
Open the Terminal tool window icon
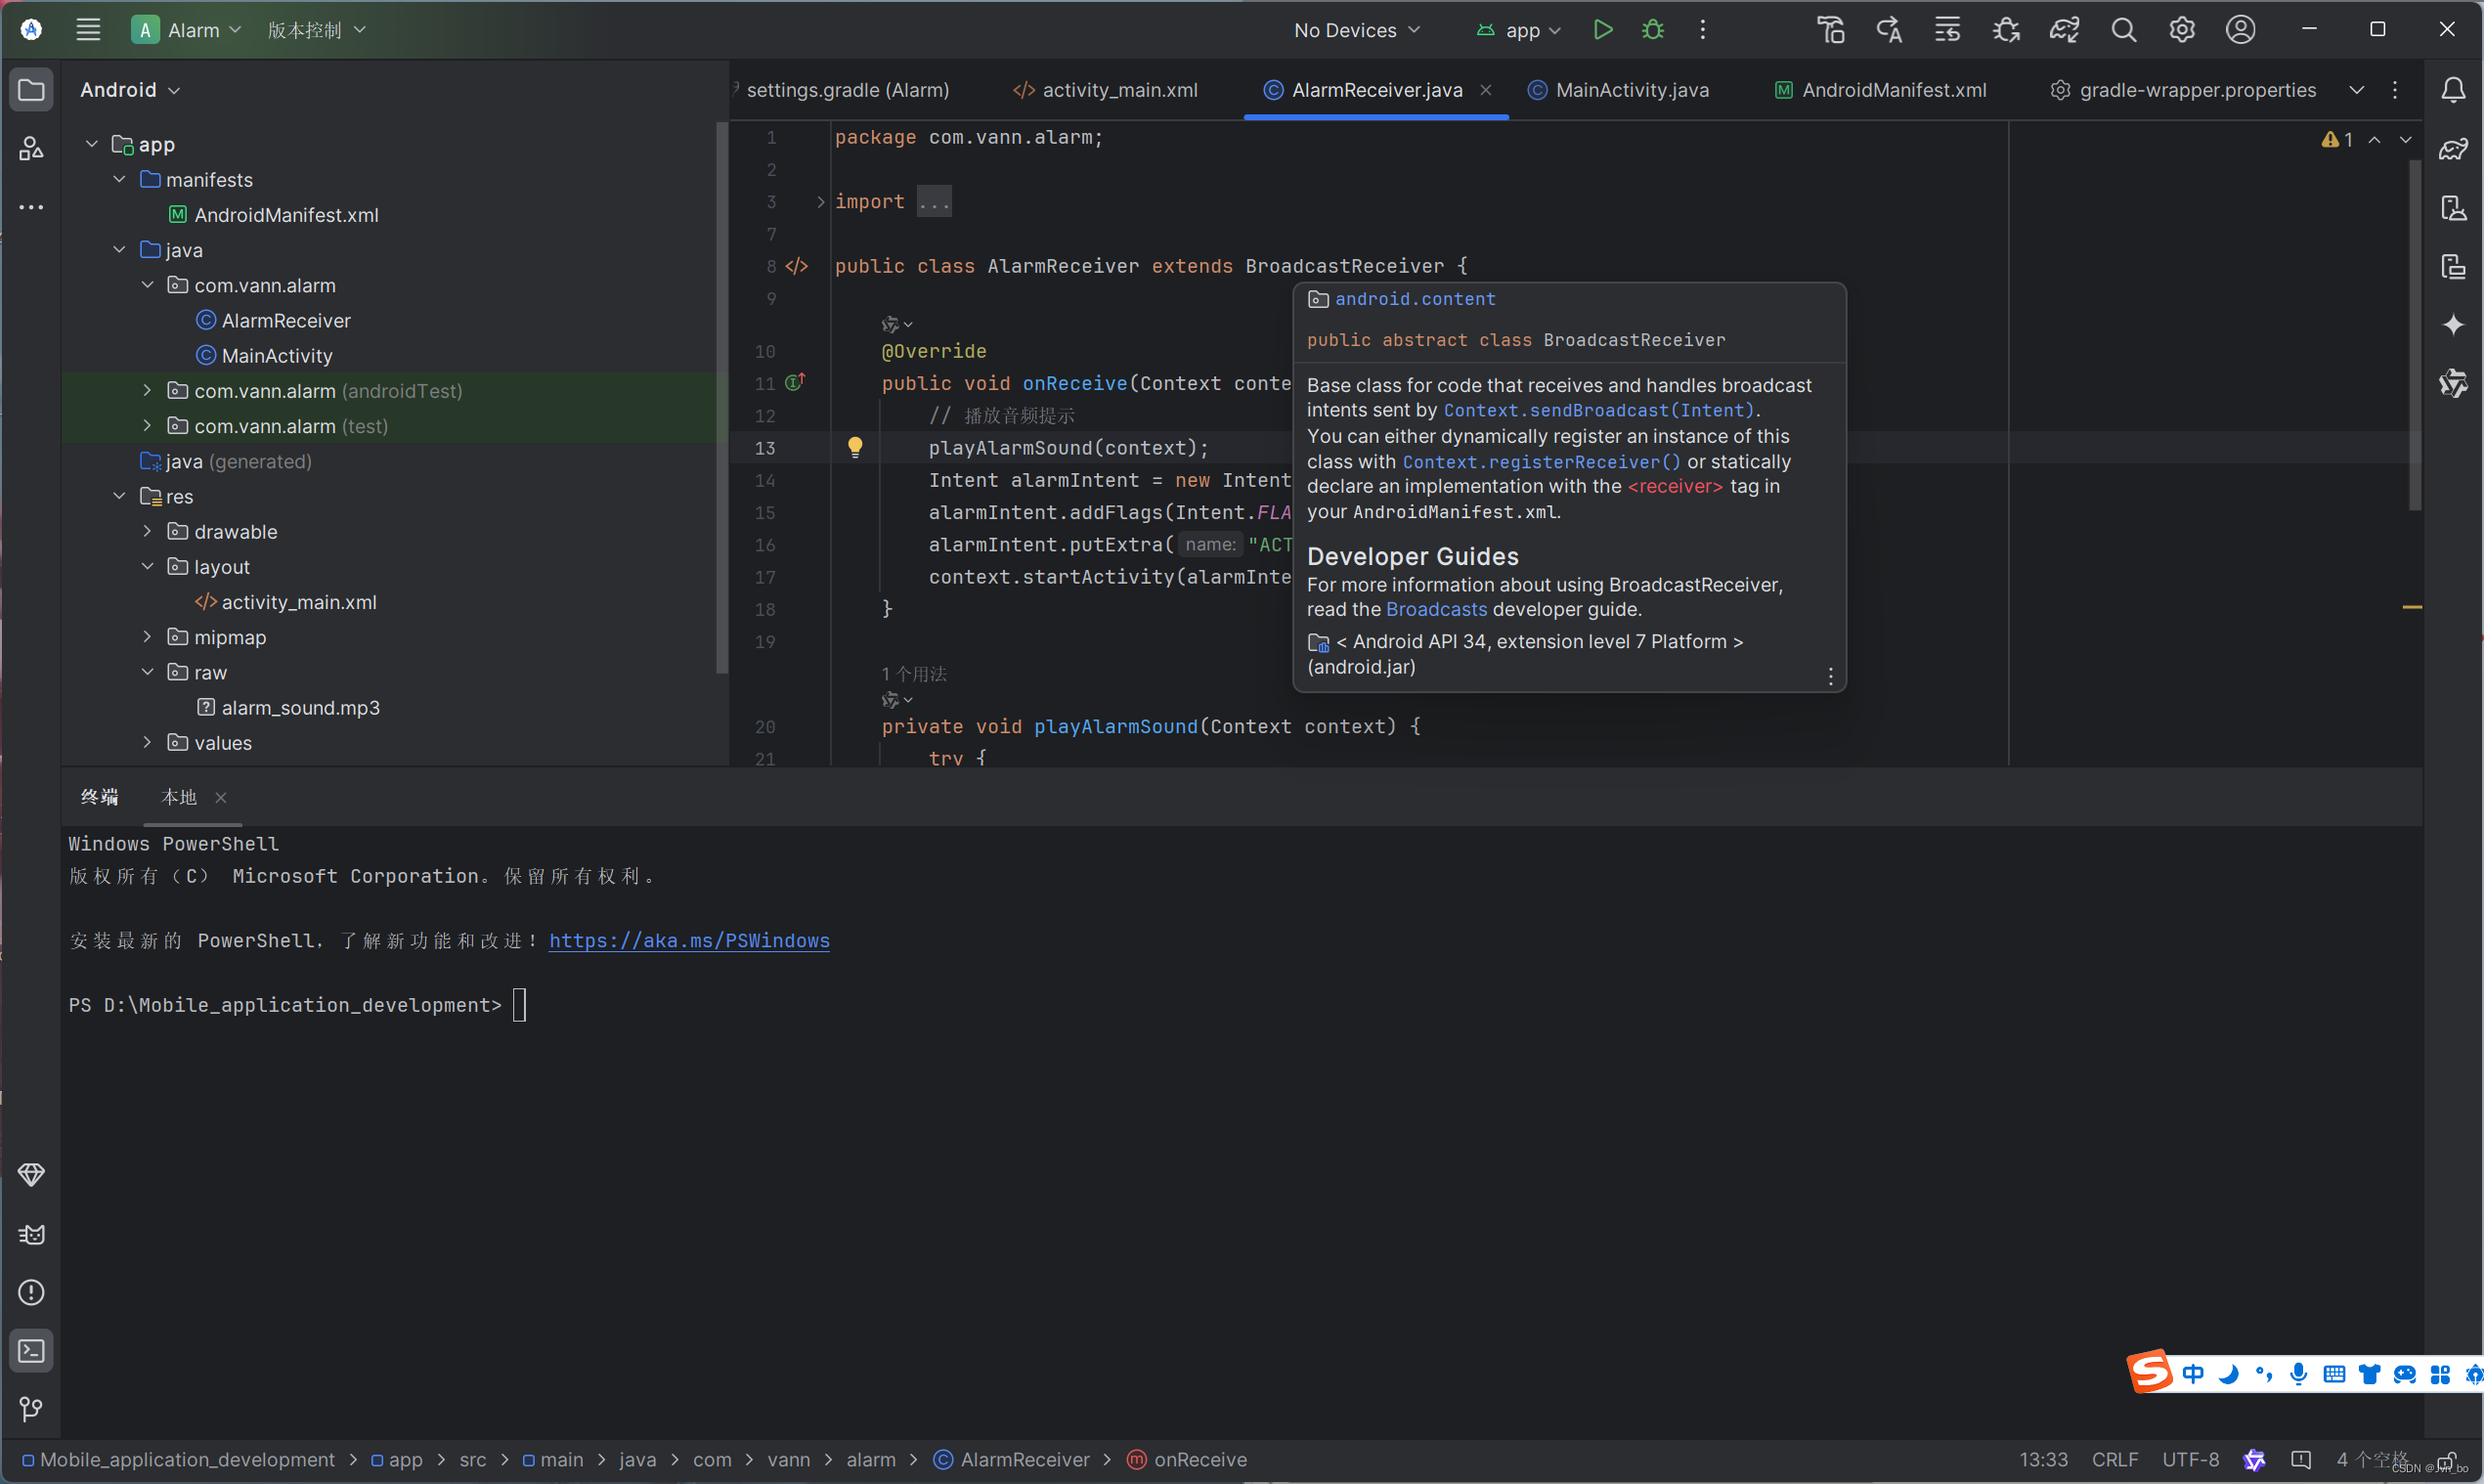point(31,1351)
